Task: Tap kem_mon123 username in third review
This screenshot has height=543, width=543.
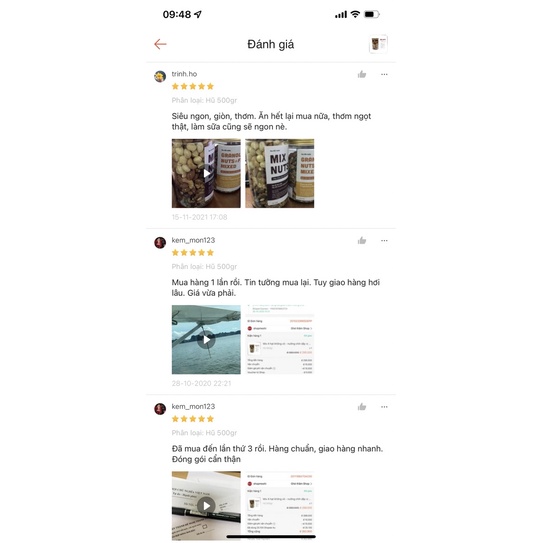Action: (x=193, y=406)
